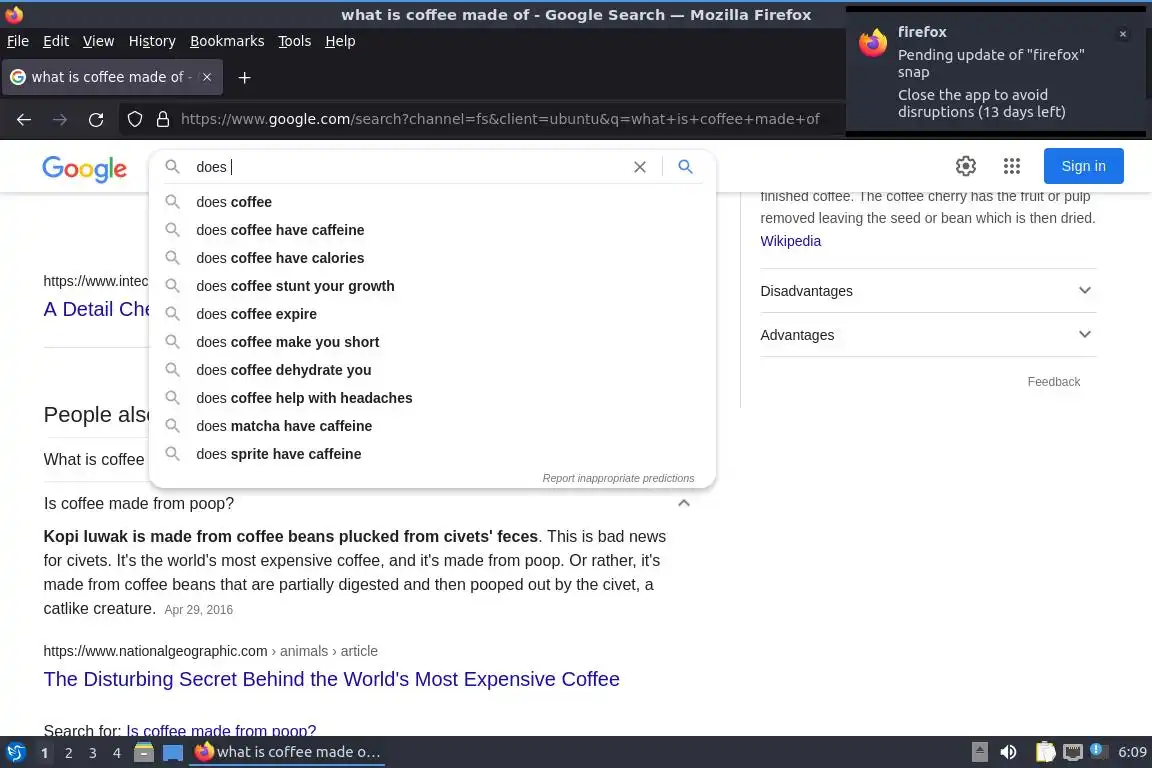1152x768 pixels.
Task: Click 'Report inappropriate predictions'
Action: (x=618, y=478)
